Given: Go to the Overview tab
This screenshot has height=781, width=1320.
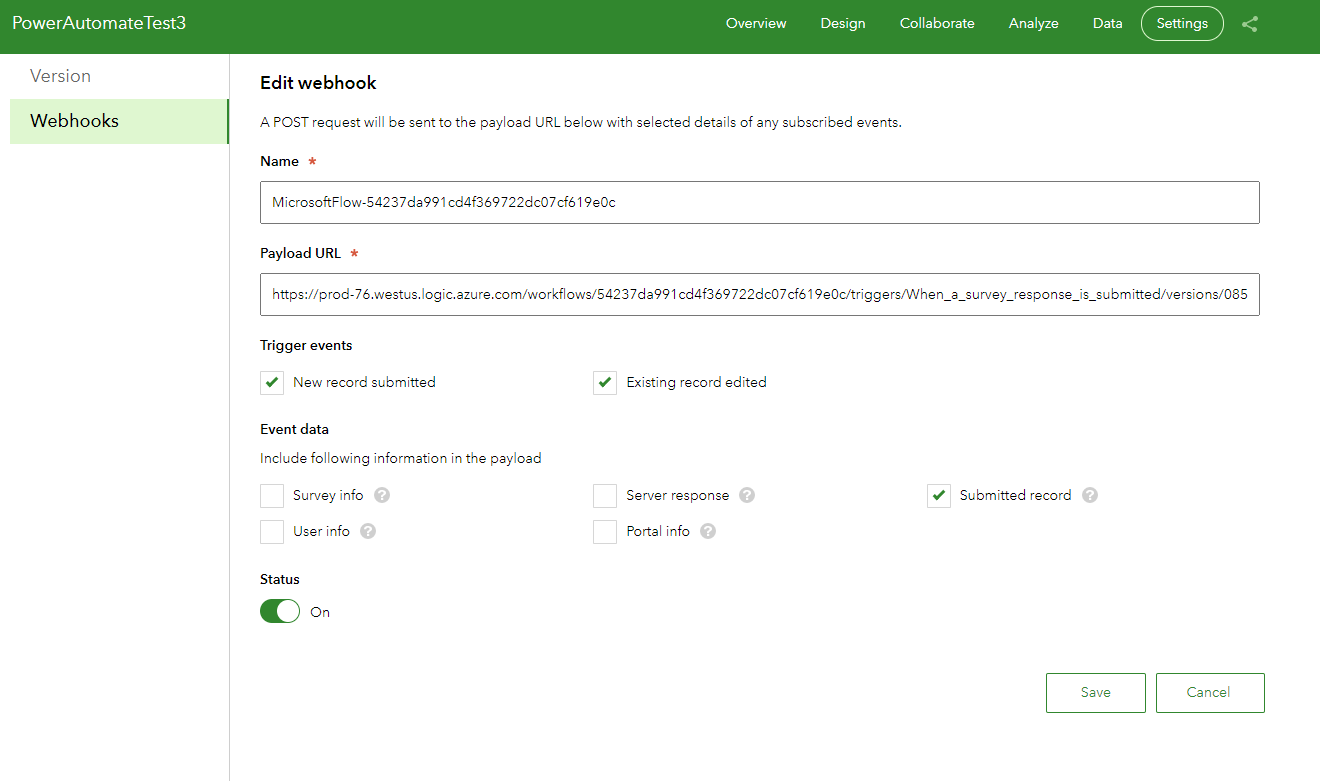Looking at the screenshot, I should pyautogui.click(x=756, y=23).
